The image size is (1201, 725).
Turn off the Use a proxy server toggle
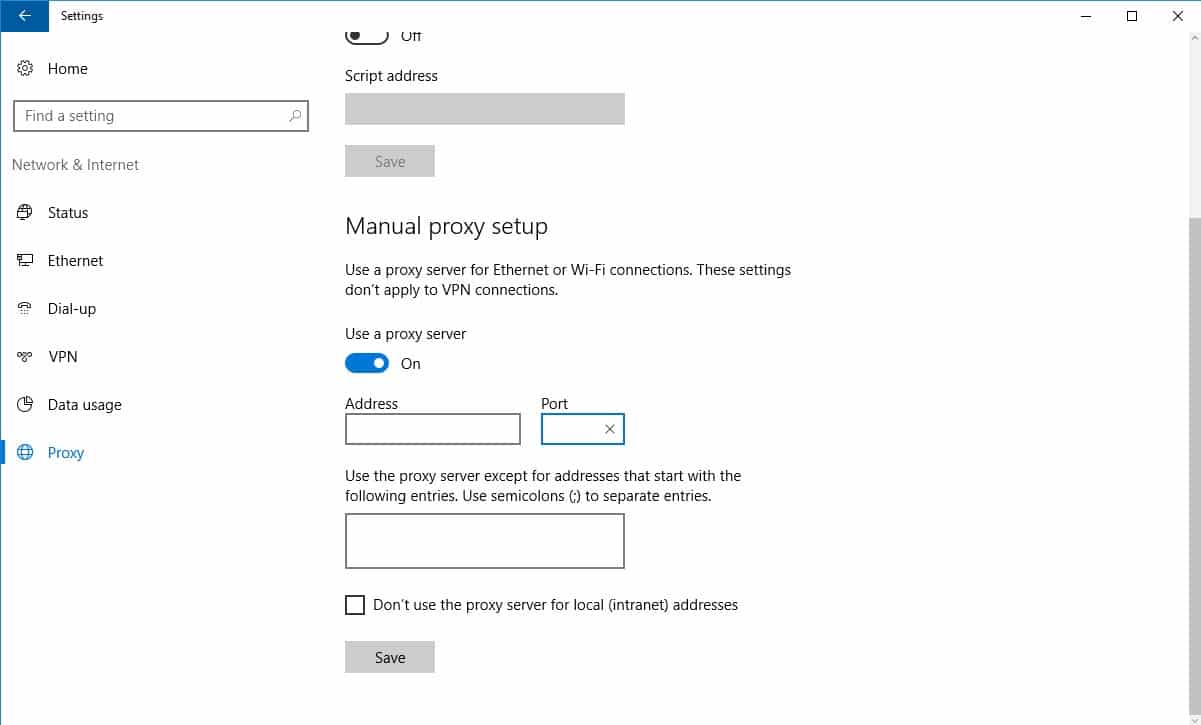pyautogui.click(x=367, y=363)
